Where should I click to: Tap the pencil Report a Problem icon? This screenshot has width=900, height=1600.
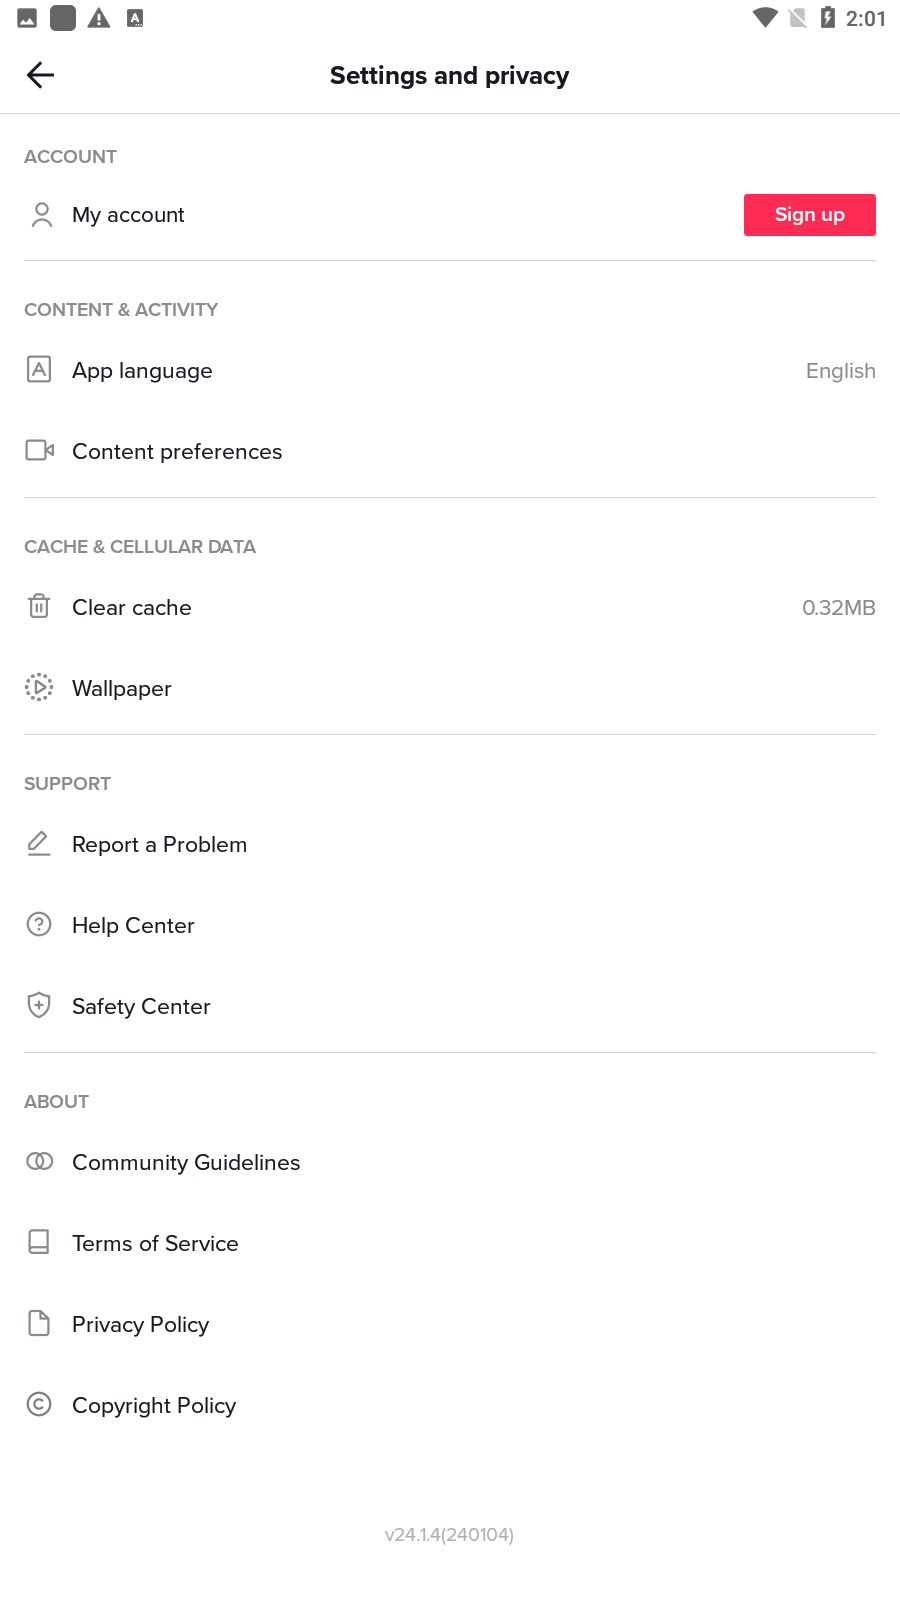click(39, 843)
